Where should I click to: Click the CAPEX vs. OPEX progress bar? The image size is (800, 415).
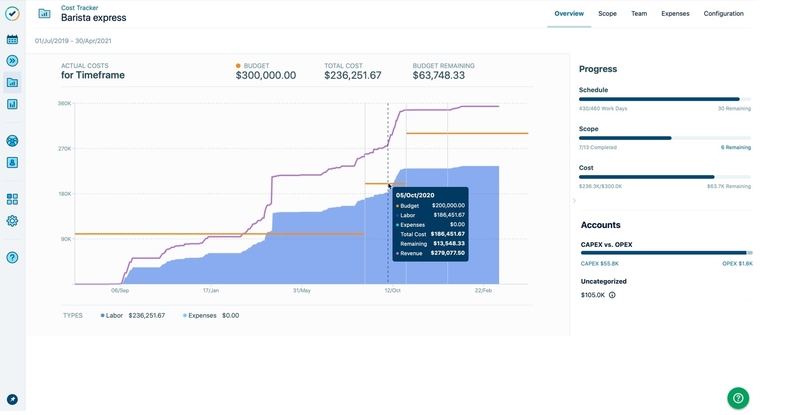click(x=665, y=253)
